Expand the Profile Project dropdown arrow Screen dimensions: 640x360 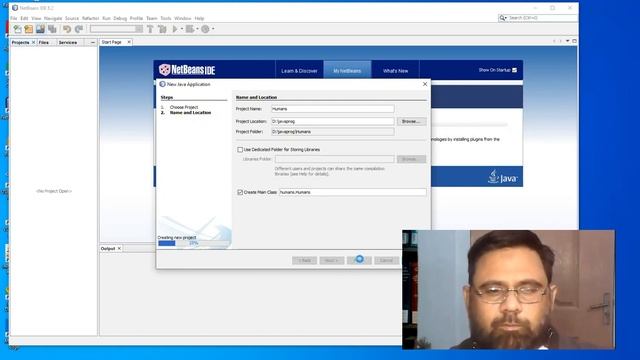click(213, 29)
